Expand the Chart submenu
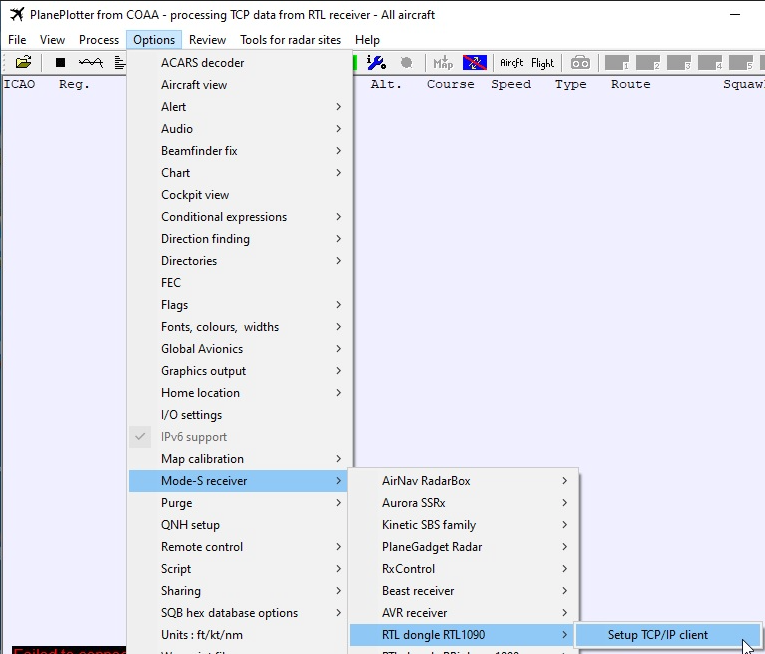Screen dimensions: 765x654 240,172
